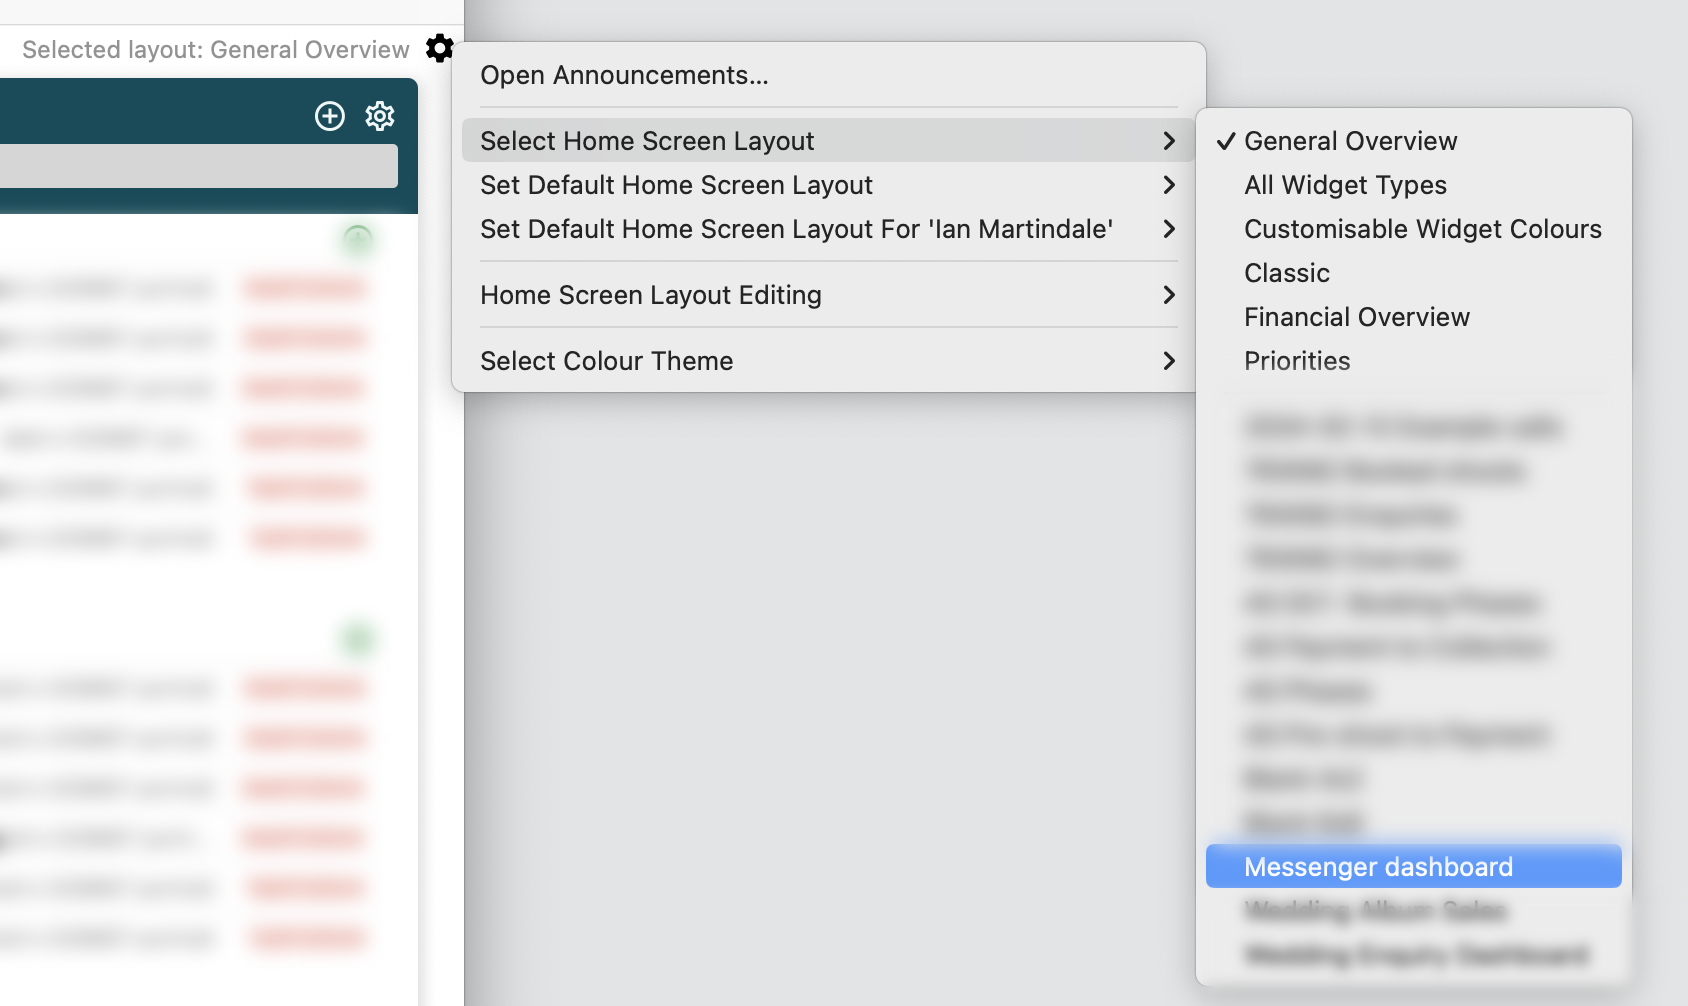Click the checkmark beside General Overview
The height and width of the screenshot is (1006, 1688).
(1225, 141)
